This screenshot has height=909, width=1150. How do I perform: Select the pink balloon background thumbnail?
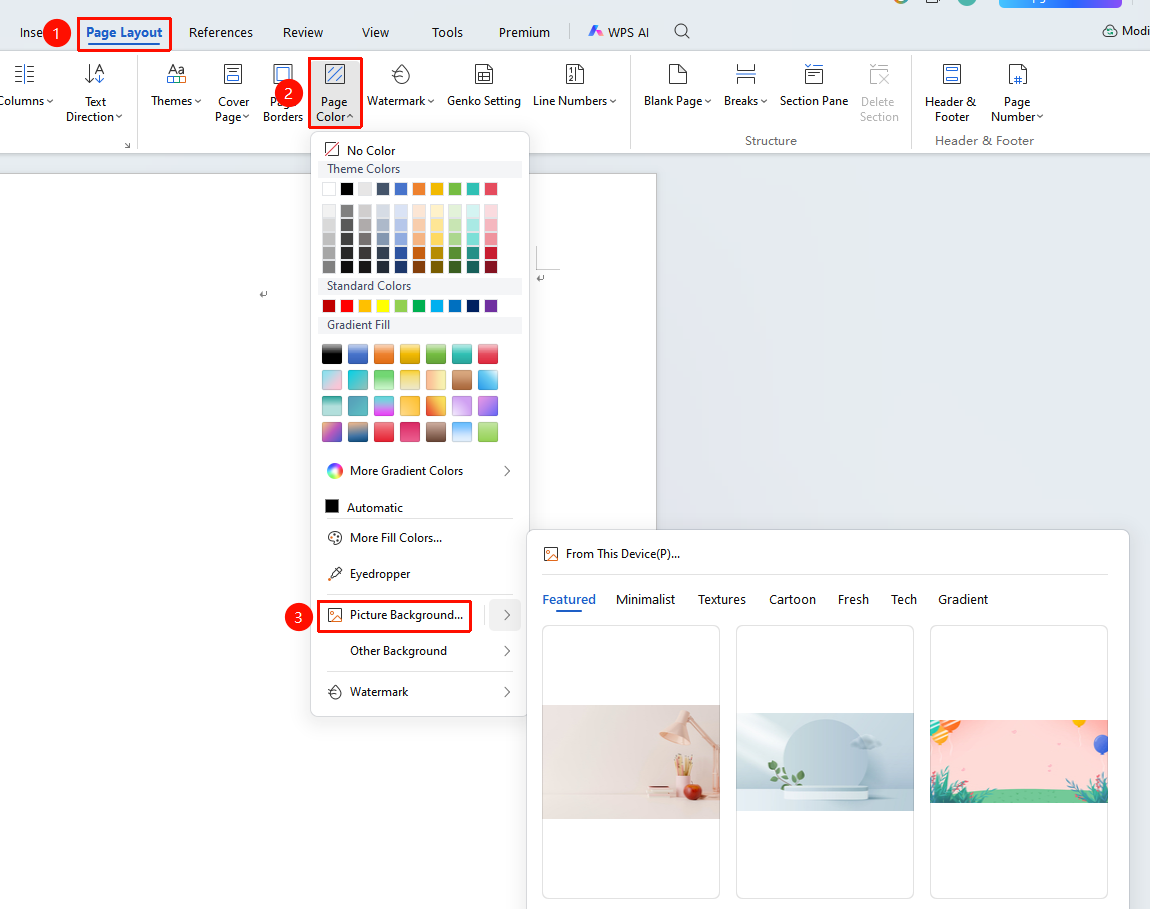point(1019,762)
